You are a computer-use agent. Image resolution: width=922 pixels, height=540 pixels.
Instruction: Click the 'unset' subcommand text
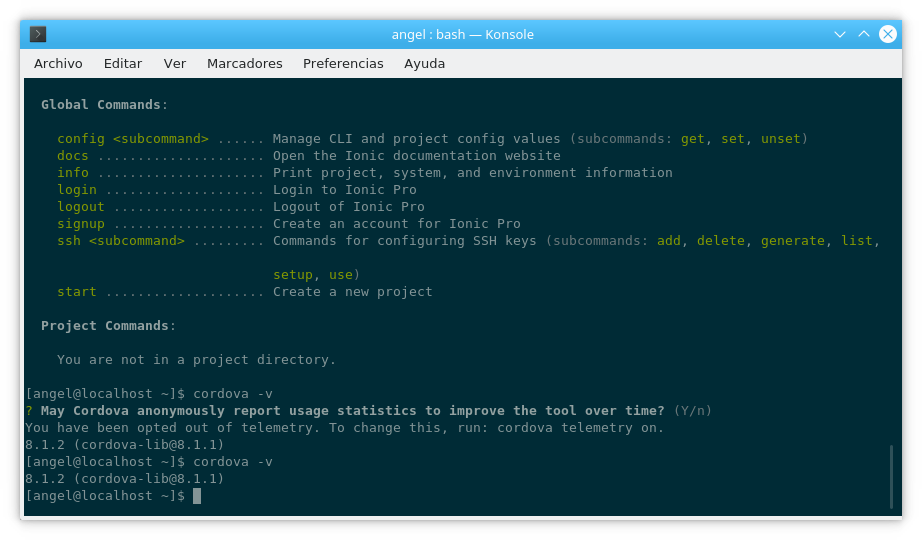click(781, 139)
